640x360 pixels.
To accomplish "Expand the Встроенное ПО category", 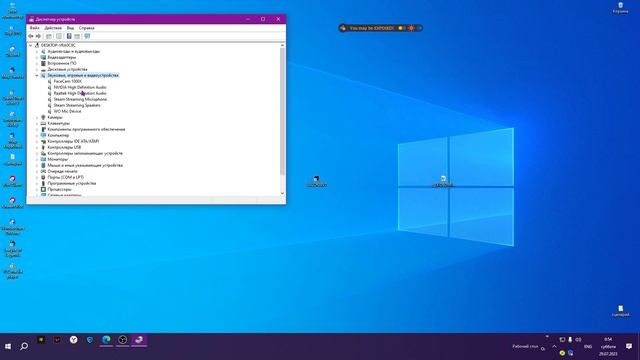I will (x=37, y=63).
